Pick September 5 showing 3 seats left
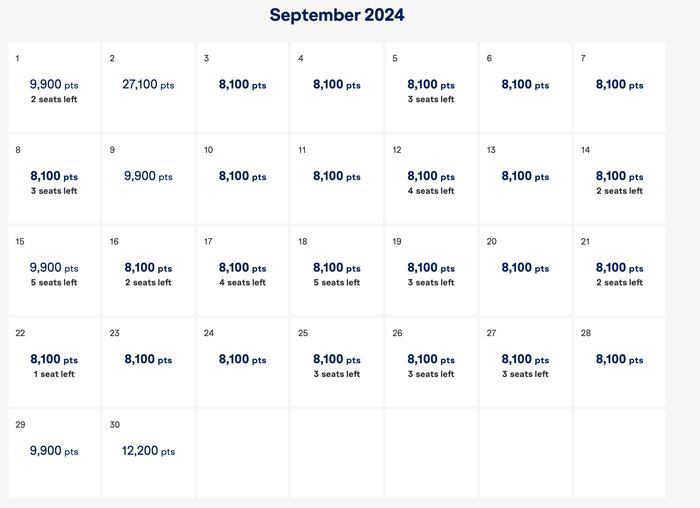 pos(431,87)
